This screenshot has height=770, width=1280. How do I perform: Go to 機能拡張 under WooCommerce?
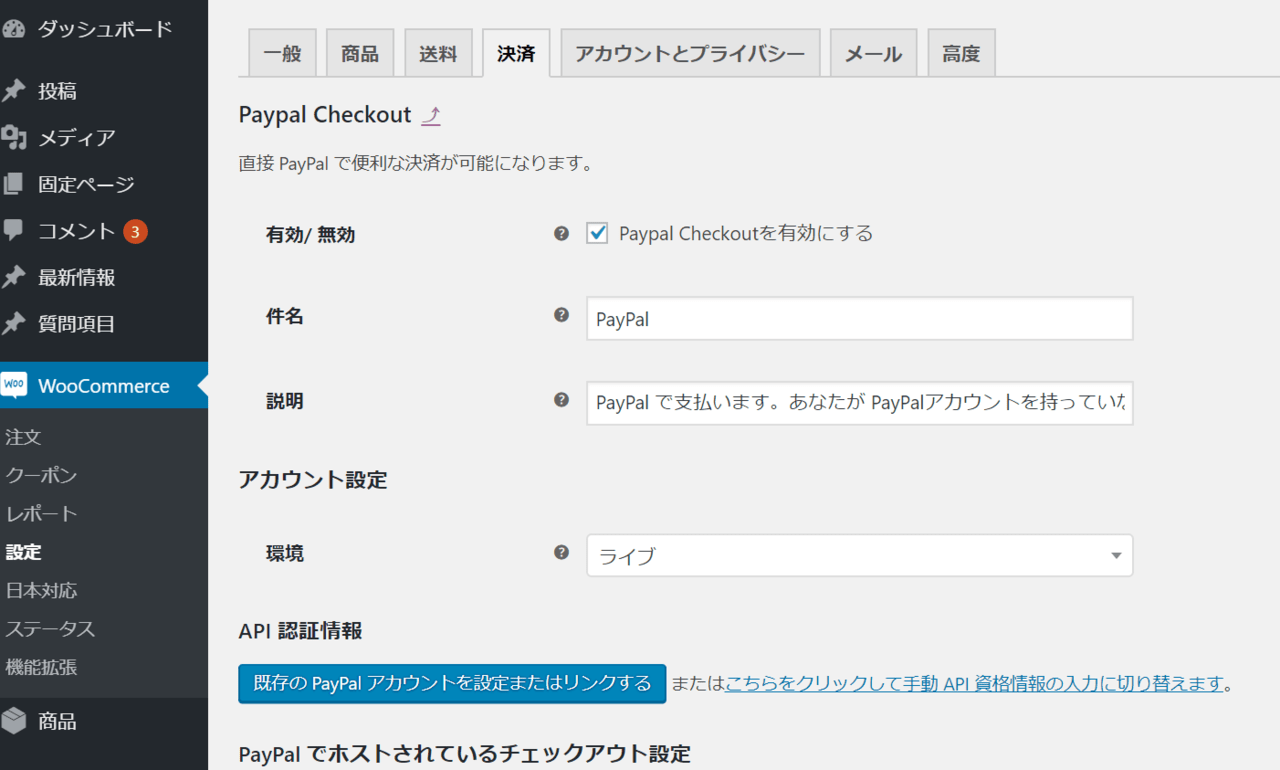click(x=41, y=666)
